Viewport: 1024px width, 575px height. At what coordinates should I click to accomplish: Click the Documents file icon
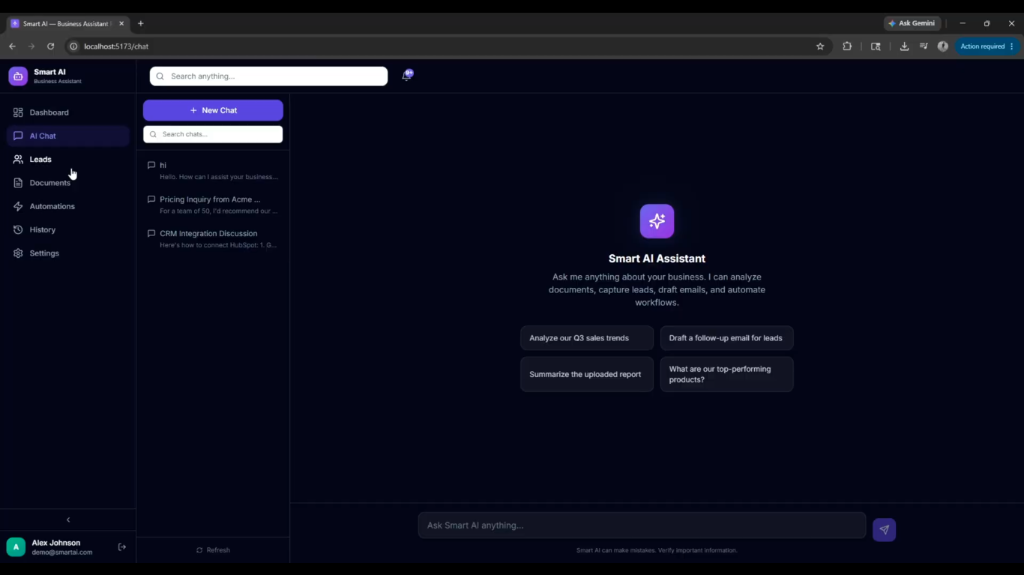(x=18, y=183)
